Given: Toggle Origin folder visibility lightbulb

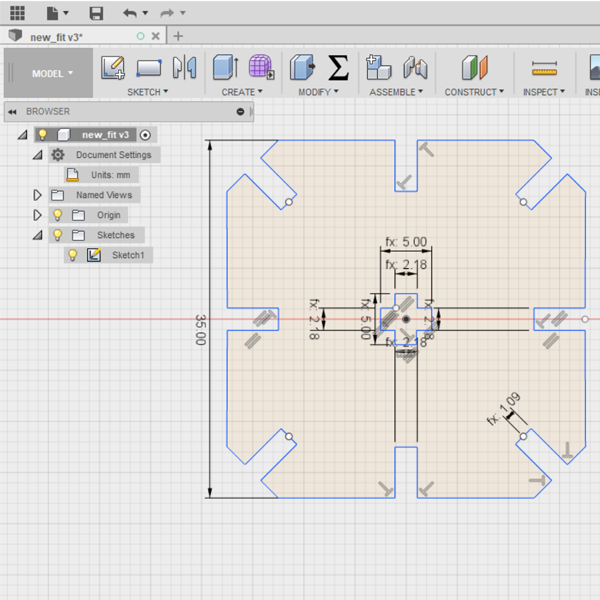Looking at the screenshot, I should pyautogui.click(x=57, y=215).
